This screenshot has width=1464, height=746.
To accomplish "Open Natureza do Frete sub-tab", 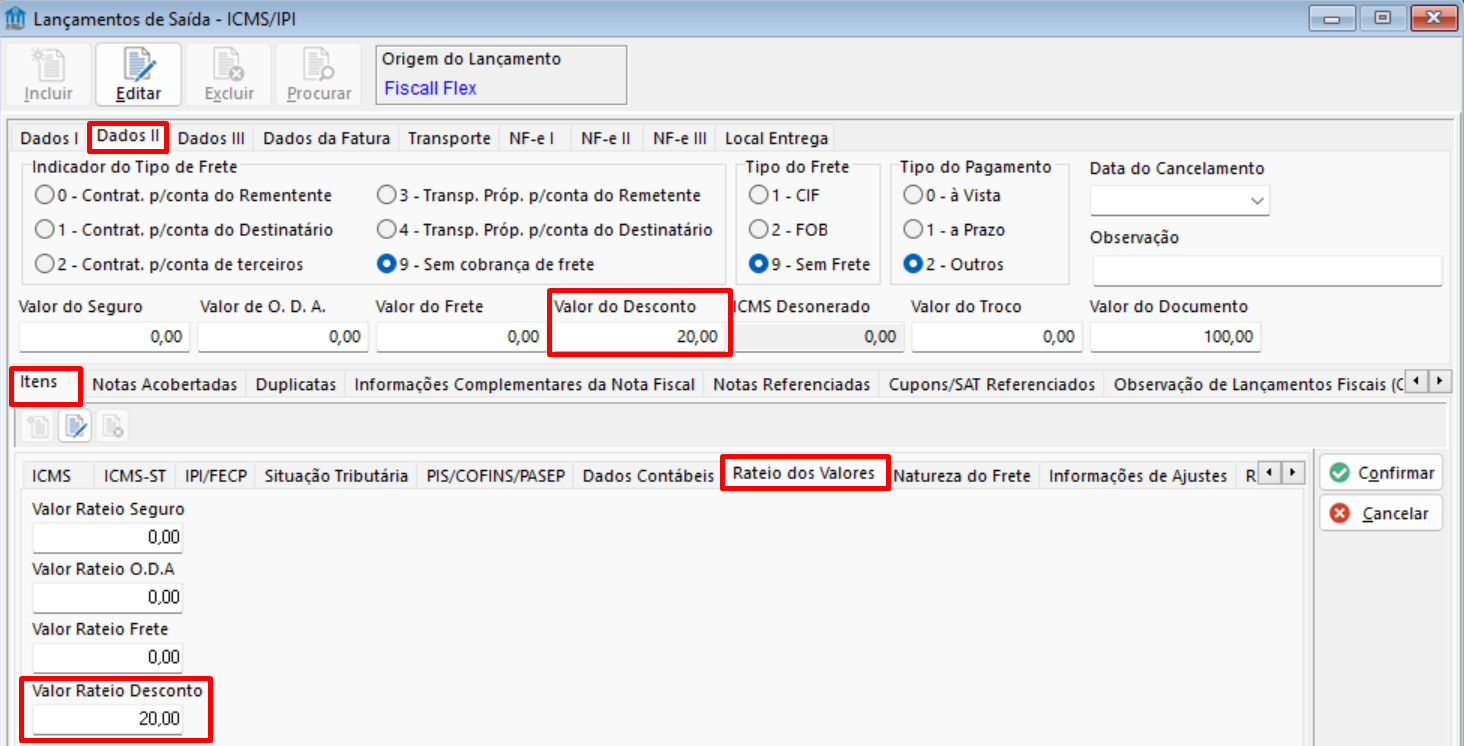I will point(962,476).
